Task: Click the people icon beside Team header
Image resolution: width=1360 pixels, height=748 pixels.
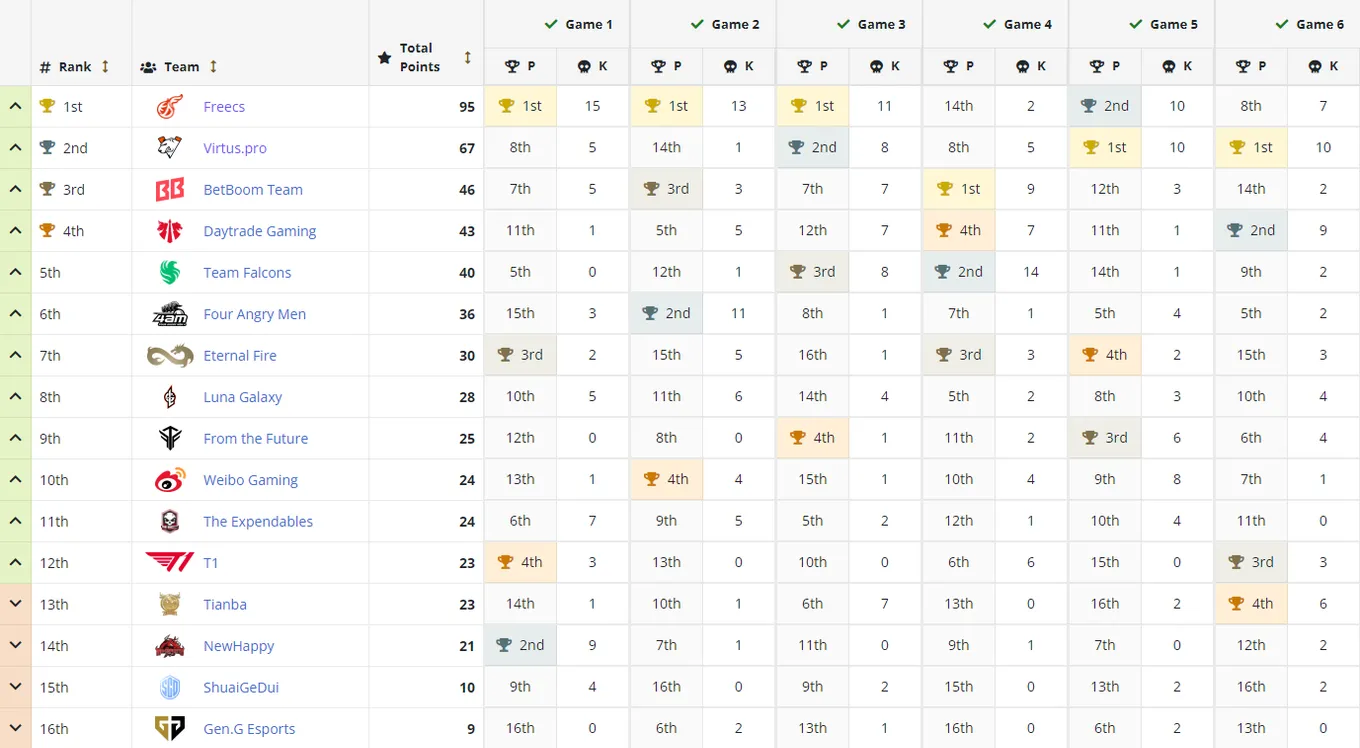Action: tap(148, 67)
